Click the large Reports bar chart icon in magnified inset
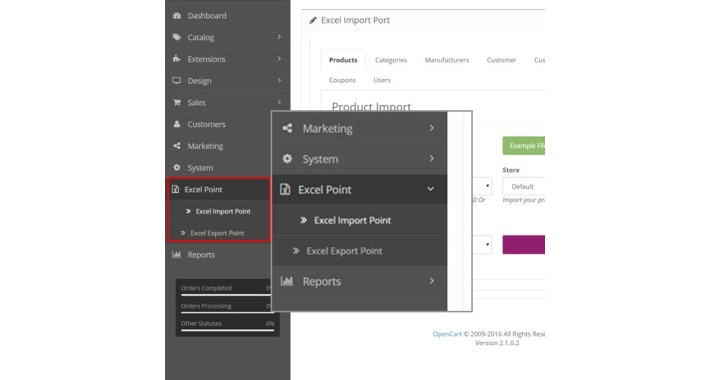710x380 pixels. pos(287,281)
